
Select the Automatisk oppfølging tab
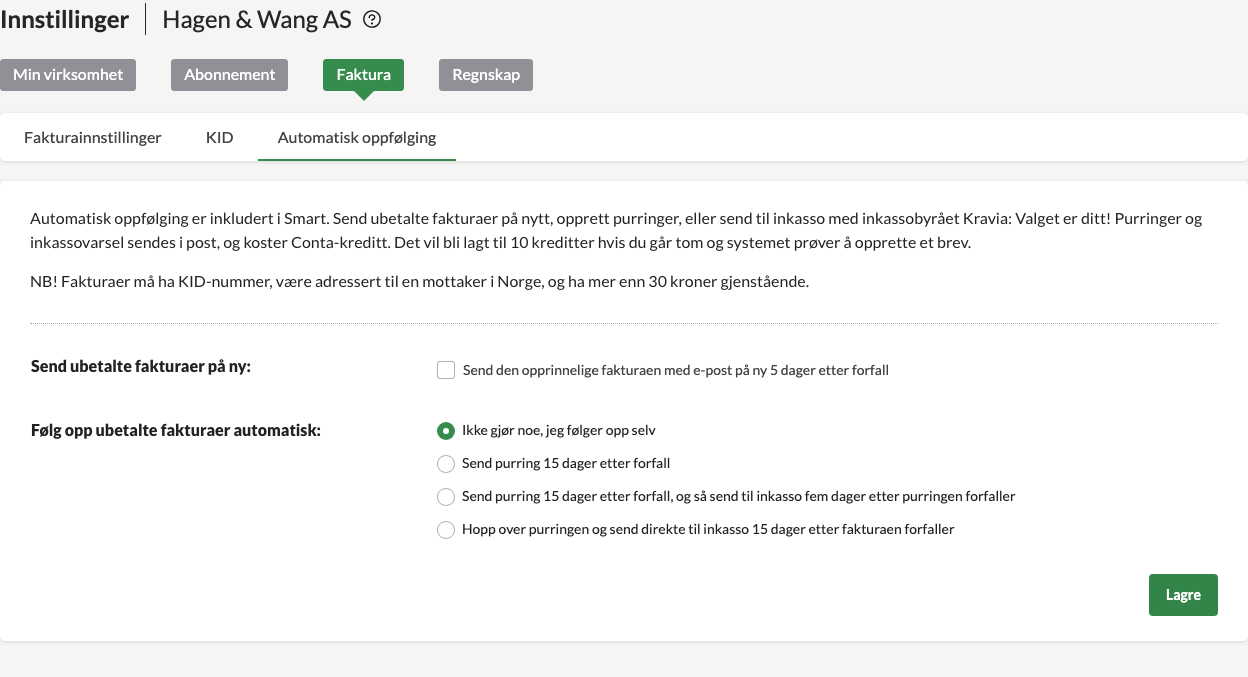point(357,138)
